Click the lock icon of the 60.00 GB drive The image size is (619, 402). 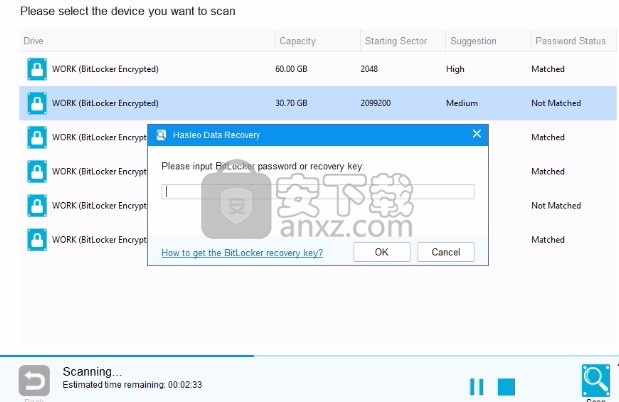37,69
